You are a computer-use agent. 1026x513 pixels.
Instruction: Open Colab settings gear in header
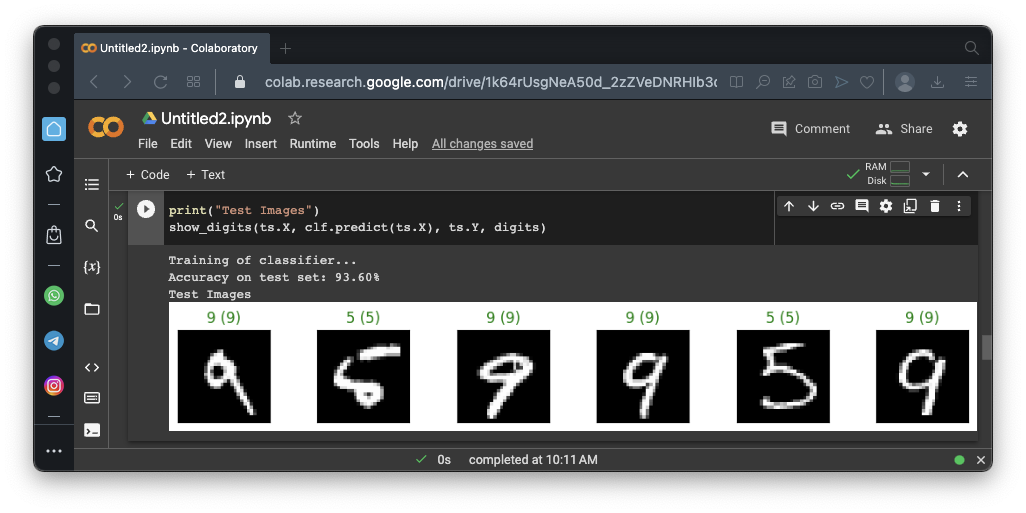[959, 129]
